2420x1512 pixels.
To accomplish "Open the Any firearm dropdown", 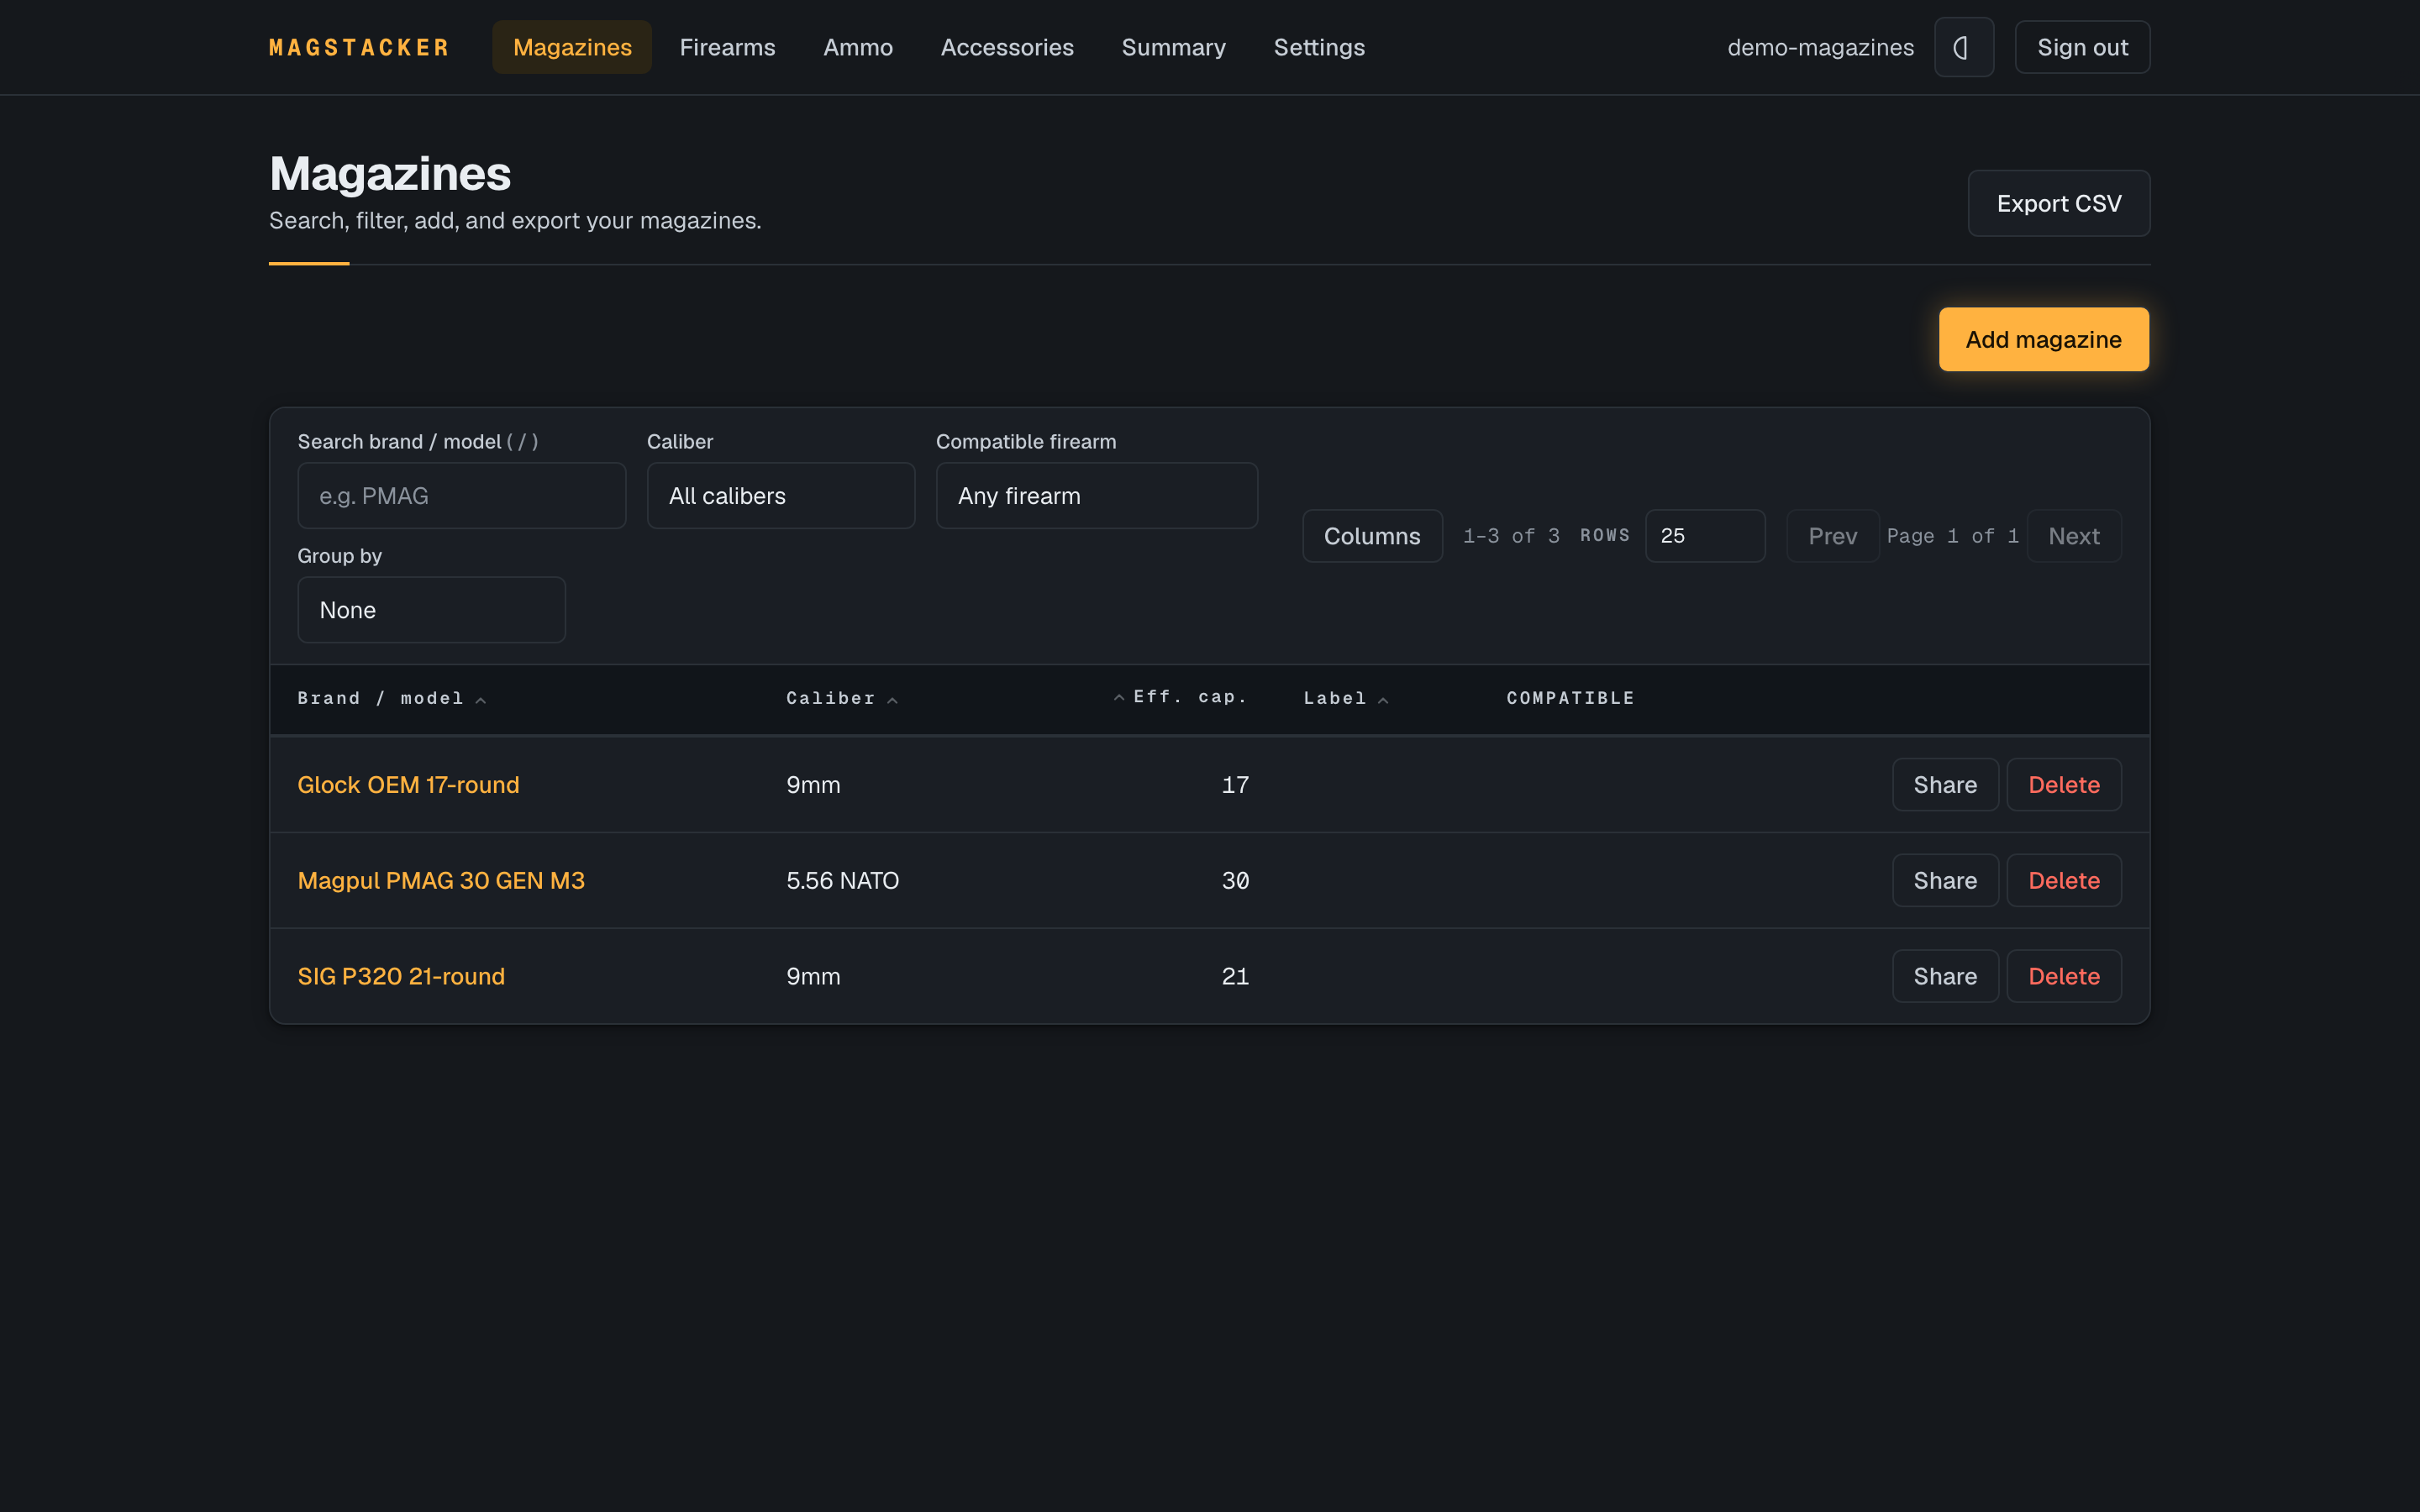I will 1097,496.
